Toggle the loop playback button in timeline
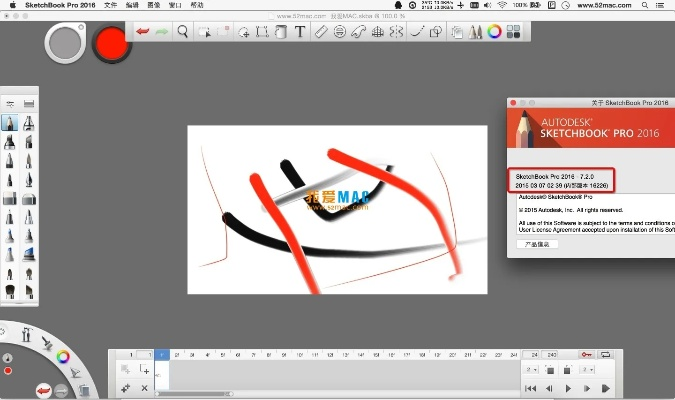675x400 pixels. point(604,354)
